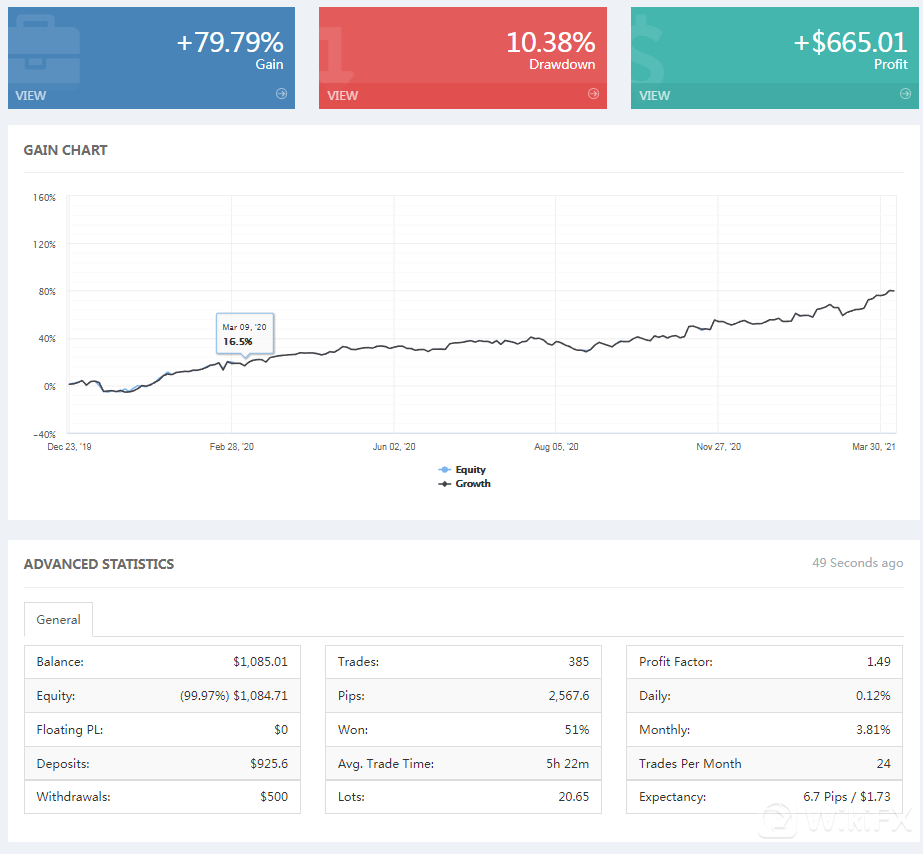Click the arrow icon in the Drawdown card

[593, 94]
